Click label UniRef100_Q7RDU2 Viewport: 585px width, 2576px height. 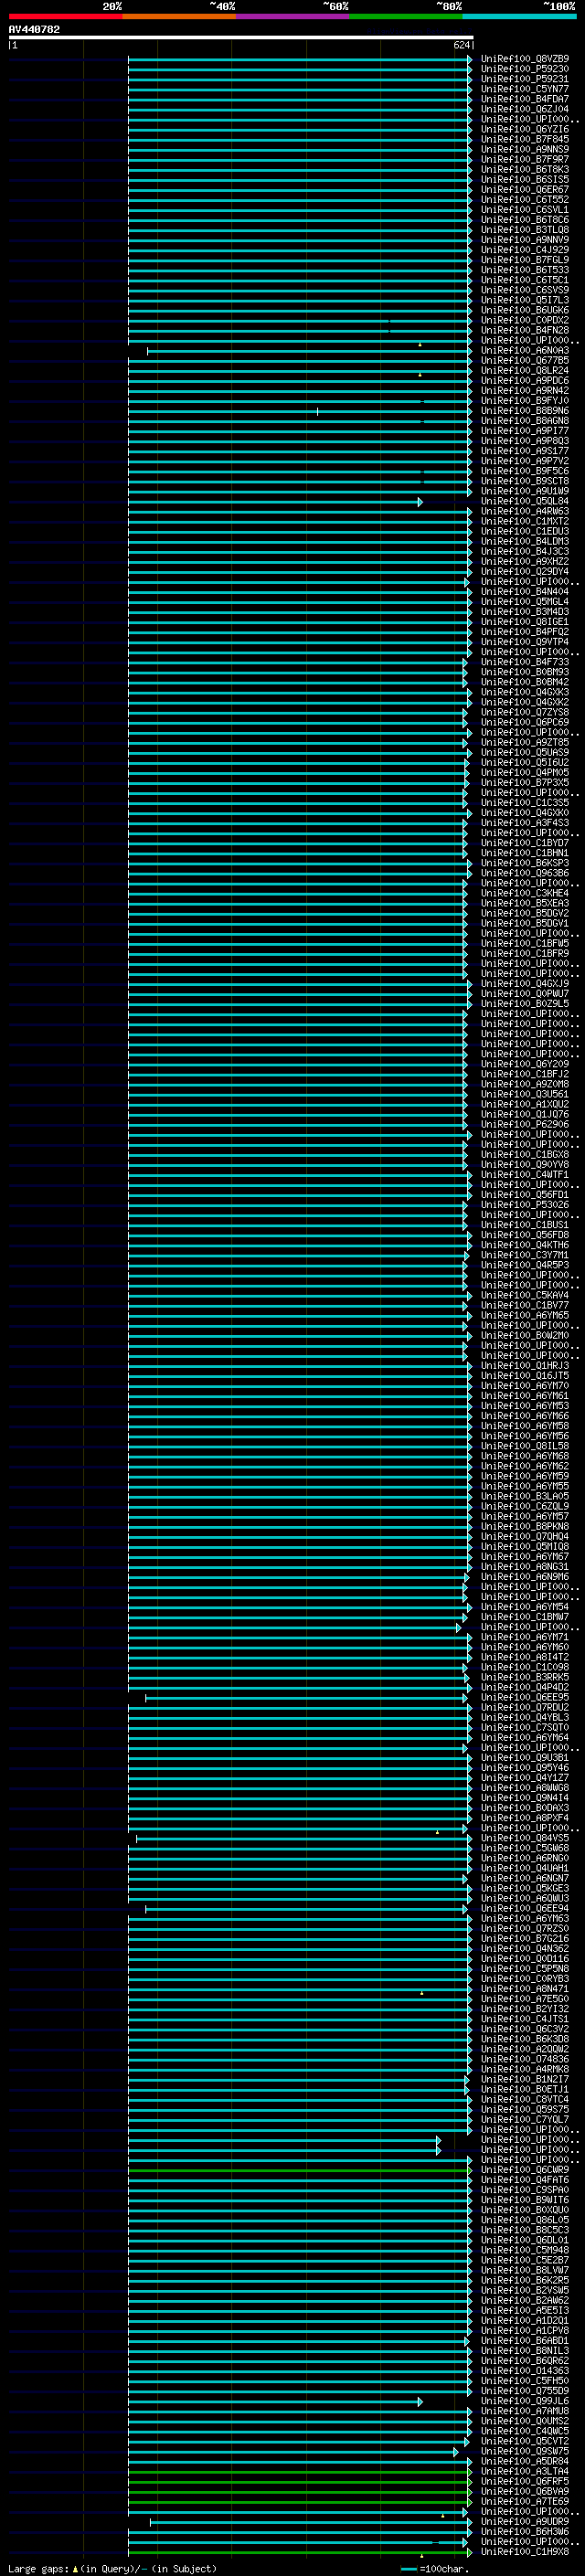click(525, 1707)
